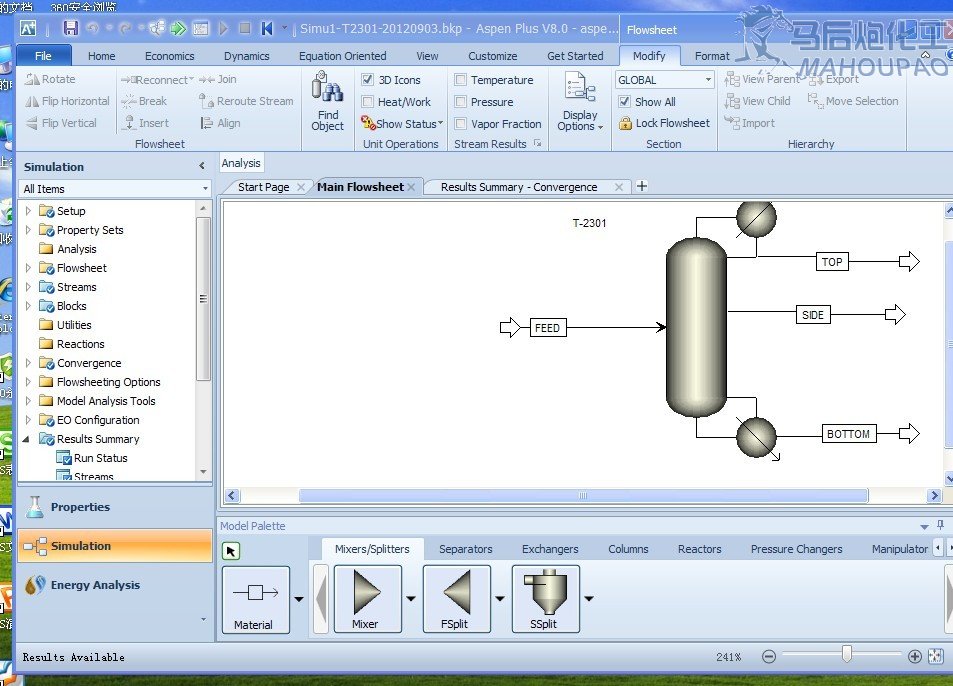Screen dimensions: 953x686
Task: Pin the Model Palette panel
Action: [940, 525]
